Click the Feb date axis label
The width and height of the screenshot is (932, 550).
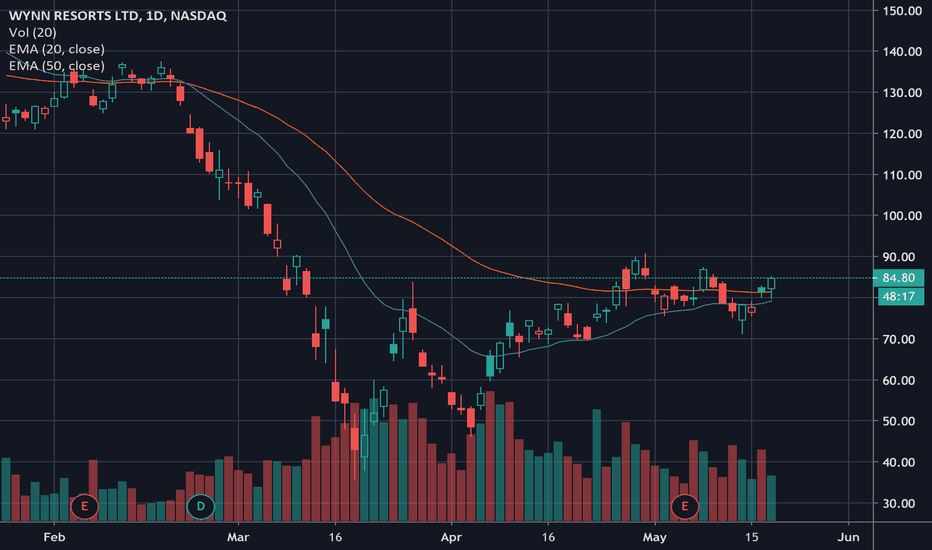click(54, 537)
